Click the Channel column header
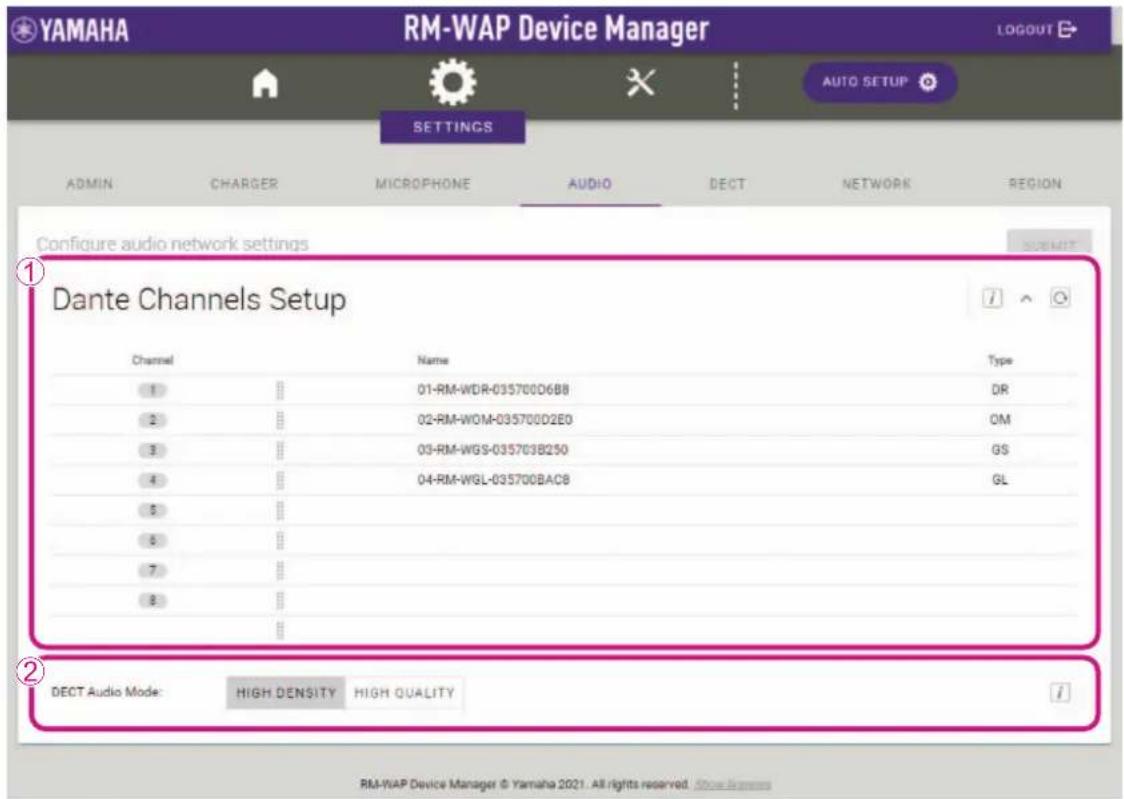Screen dimensions: 1124x799 tap(153, 360)
